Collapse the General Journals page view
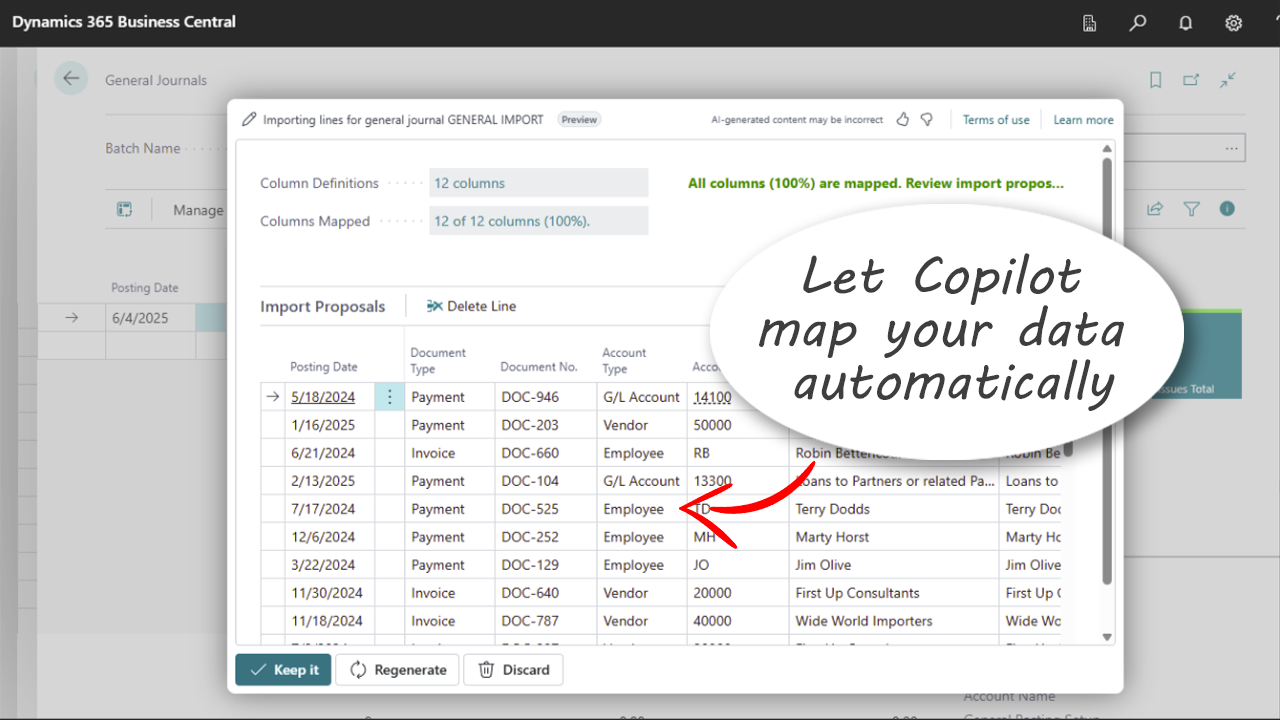The image size is (1280, 720). pos(1228,80)
